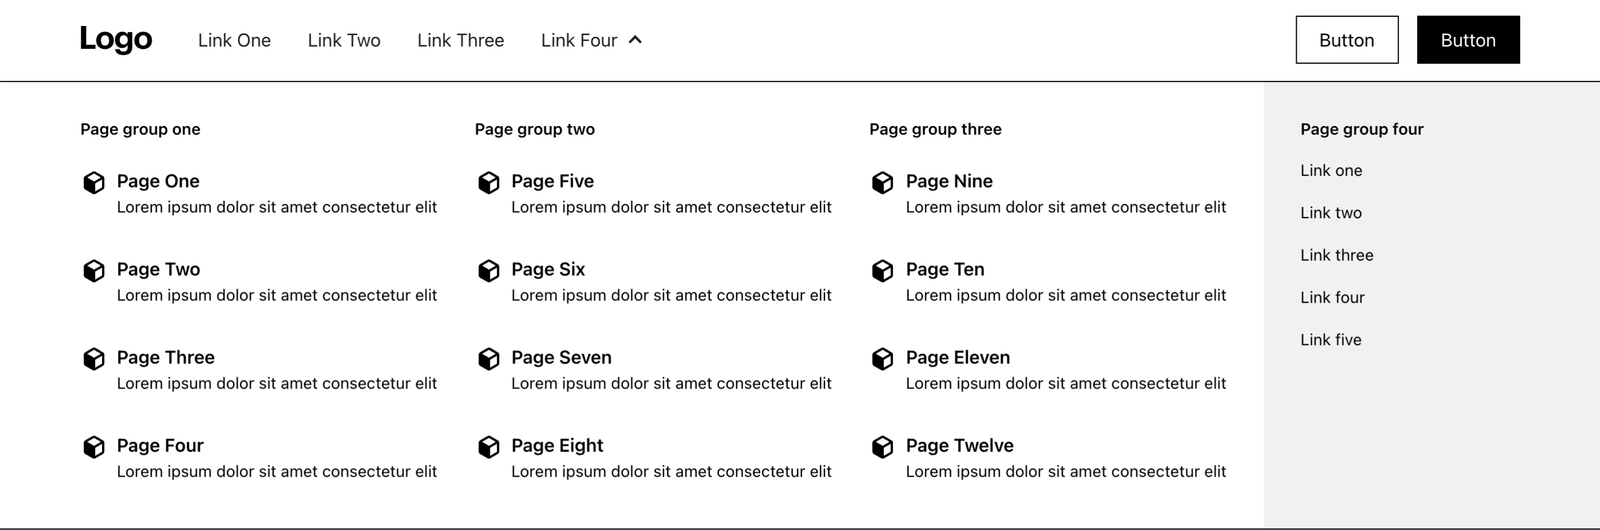Open the Page Ten title link
This screenshot has height=530, width=1600.
(x=945, y=269)
